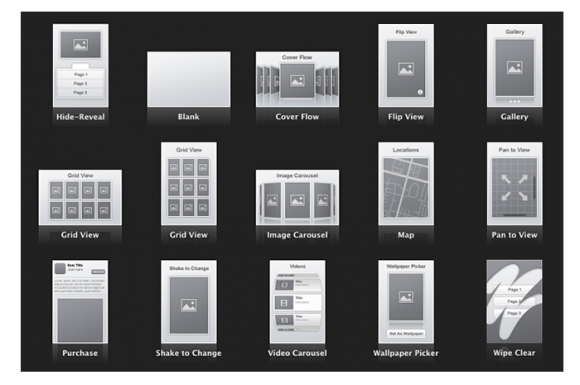Image resolution: width=580 pixels, height=385 pixels.
Task: Pick the Wallpaper Picker template icon
Action: [406, 302]
